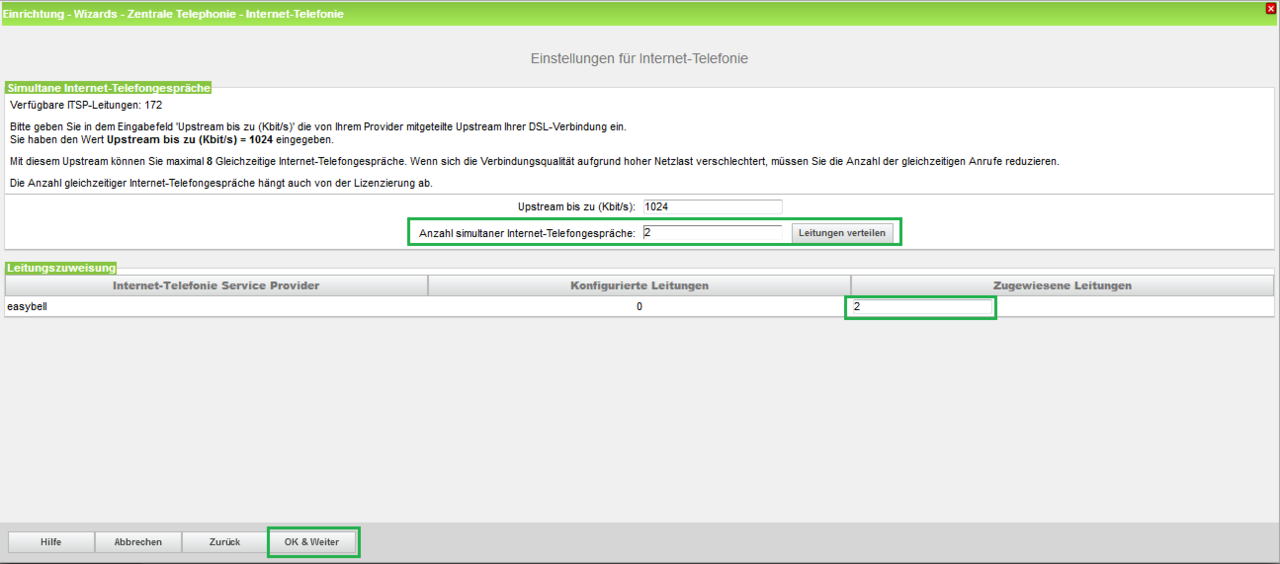Click the Konfigurierte Leitungen column header

tap(639, 286)
